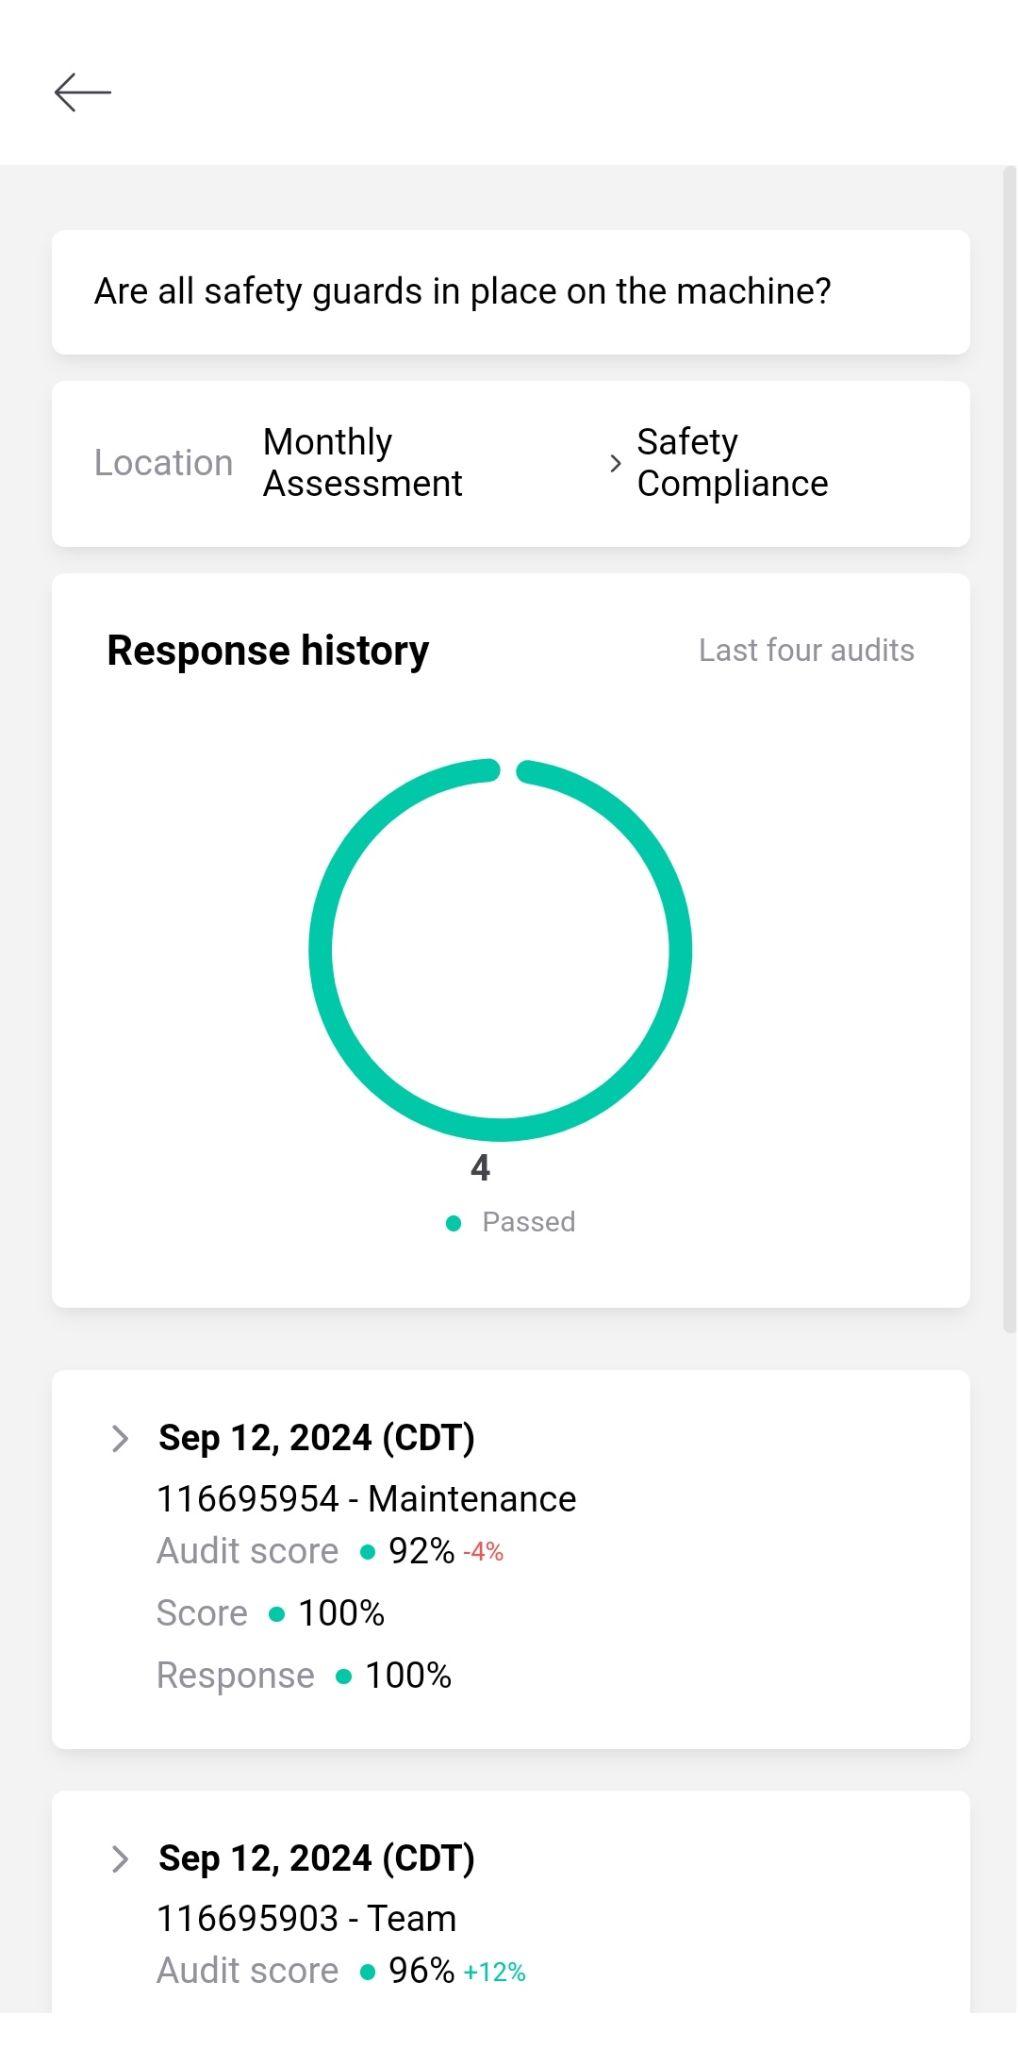Tap the back arrow icon
1018x2048 pixels.
click(x=82, y=92)
